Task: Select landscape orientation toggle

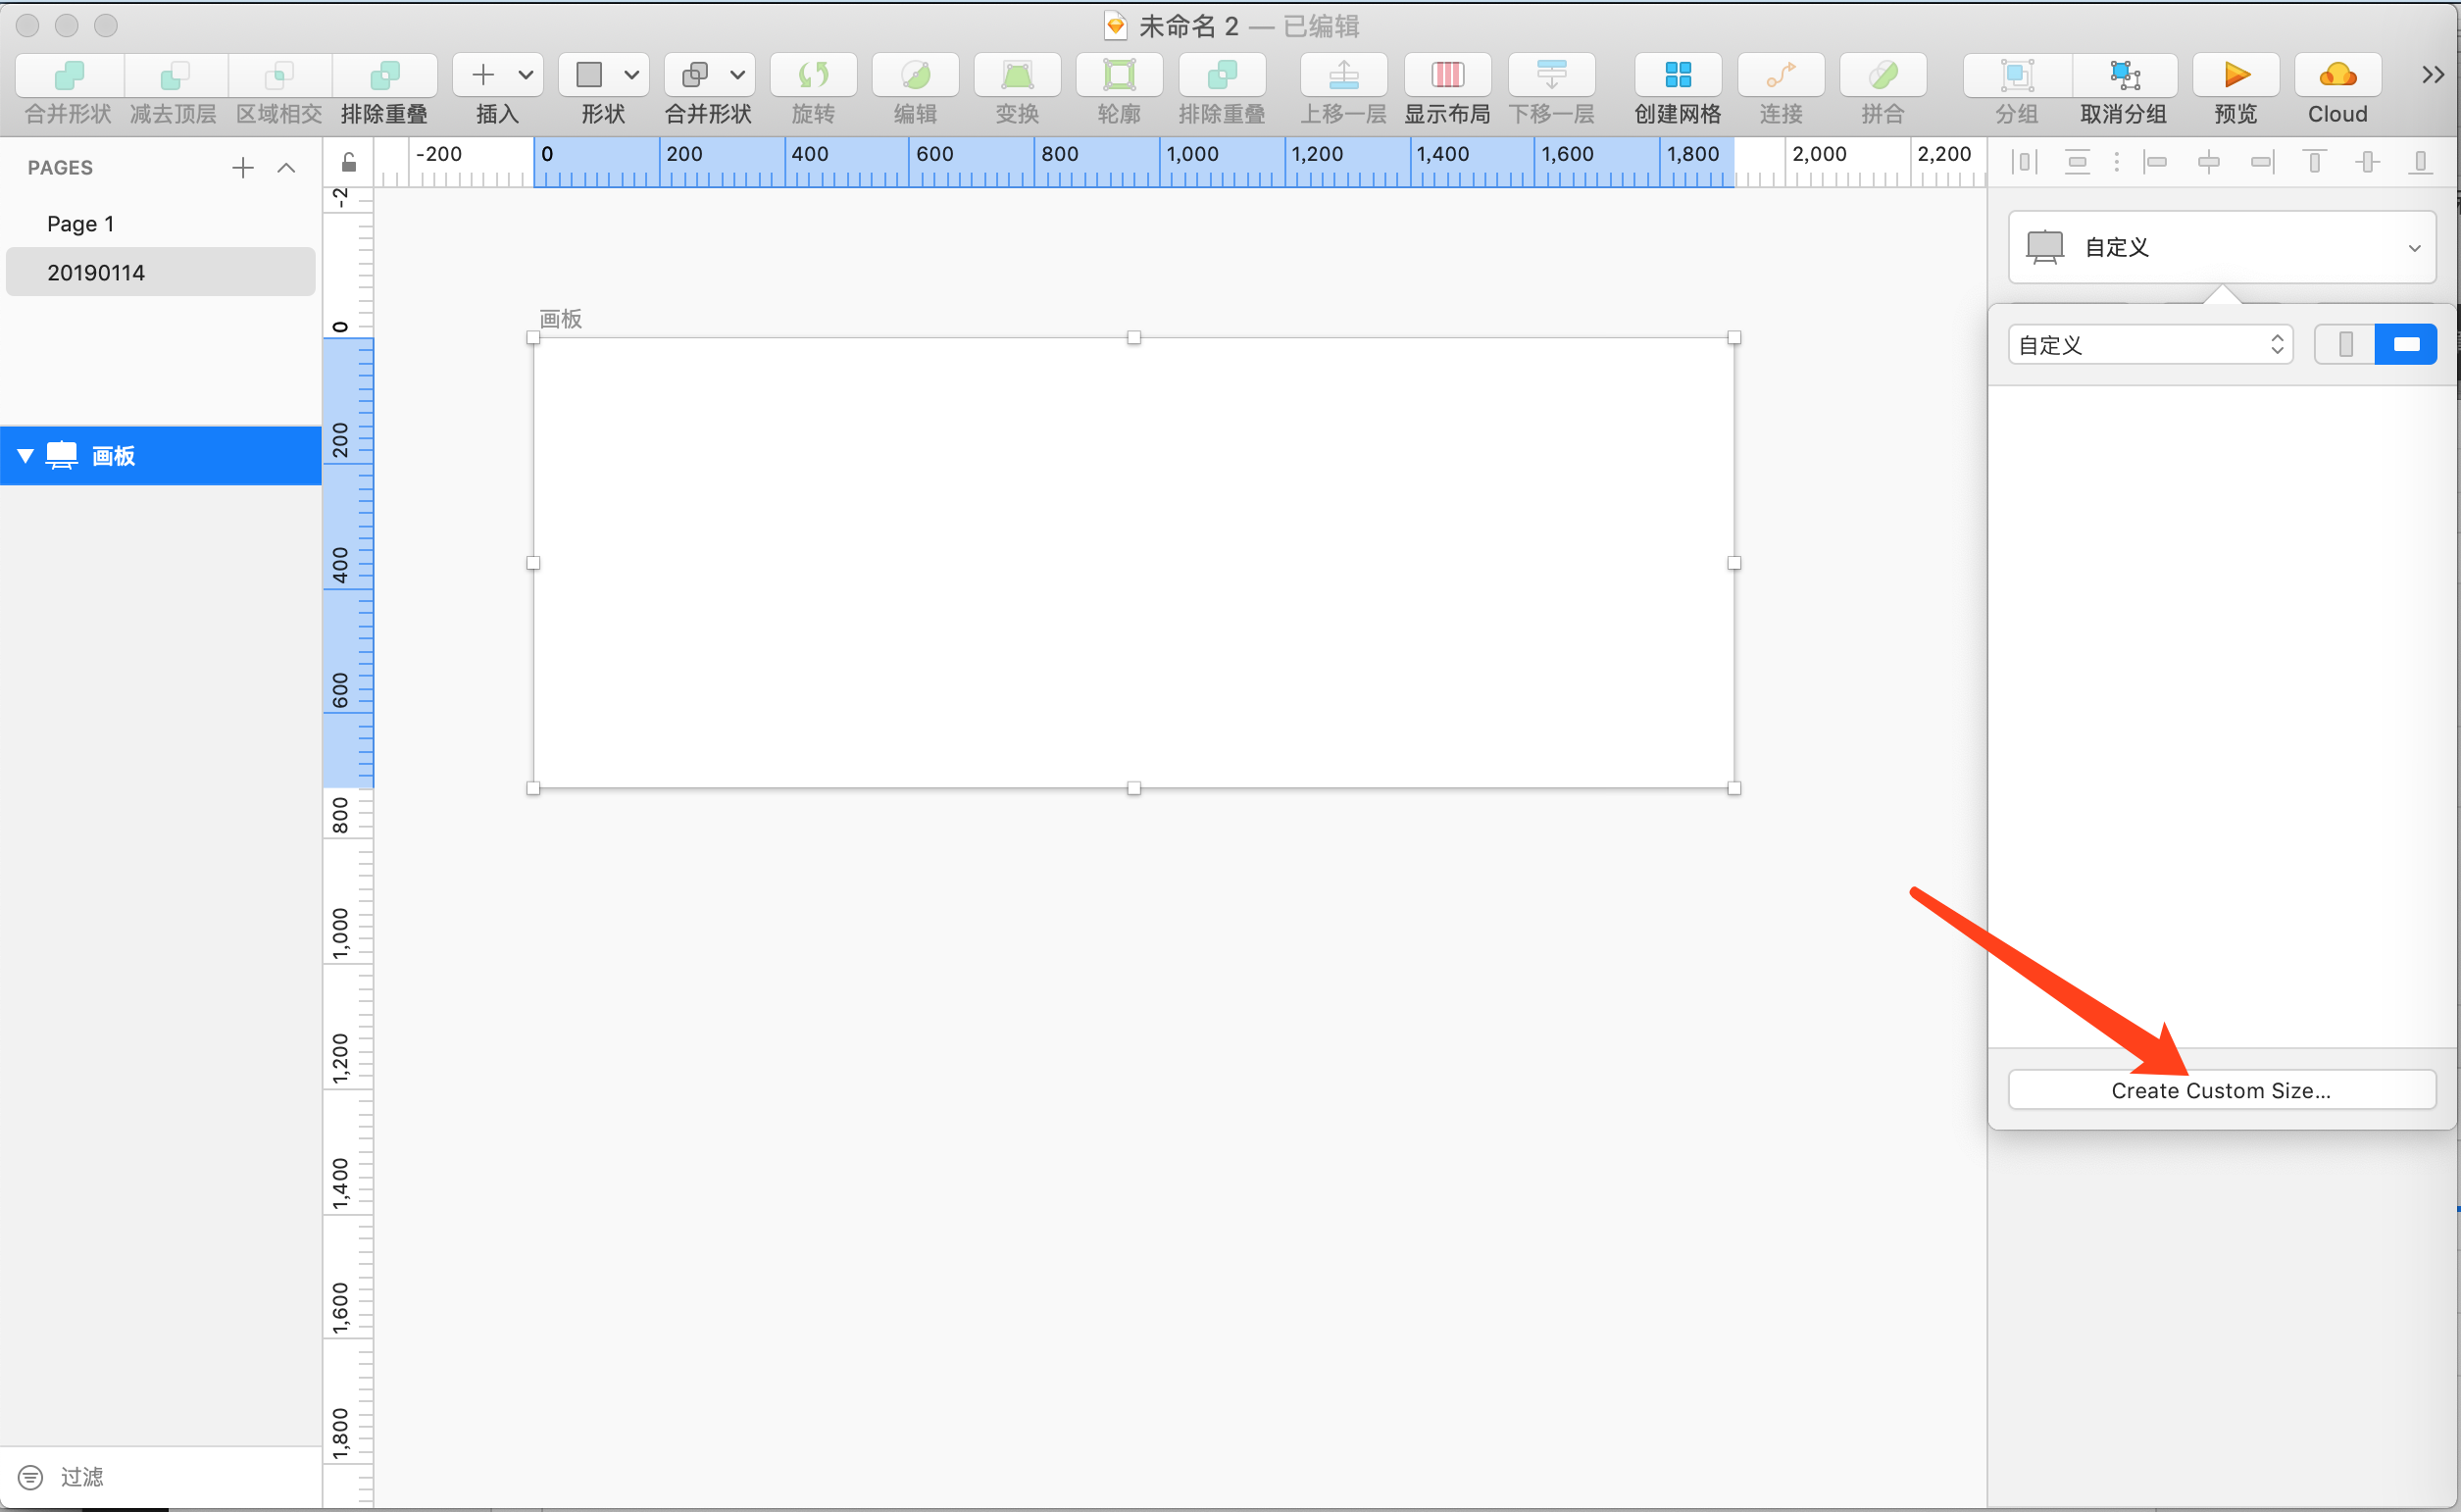Action: coord(2405,345)
